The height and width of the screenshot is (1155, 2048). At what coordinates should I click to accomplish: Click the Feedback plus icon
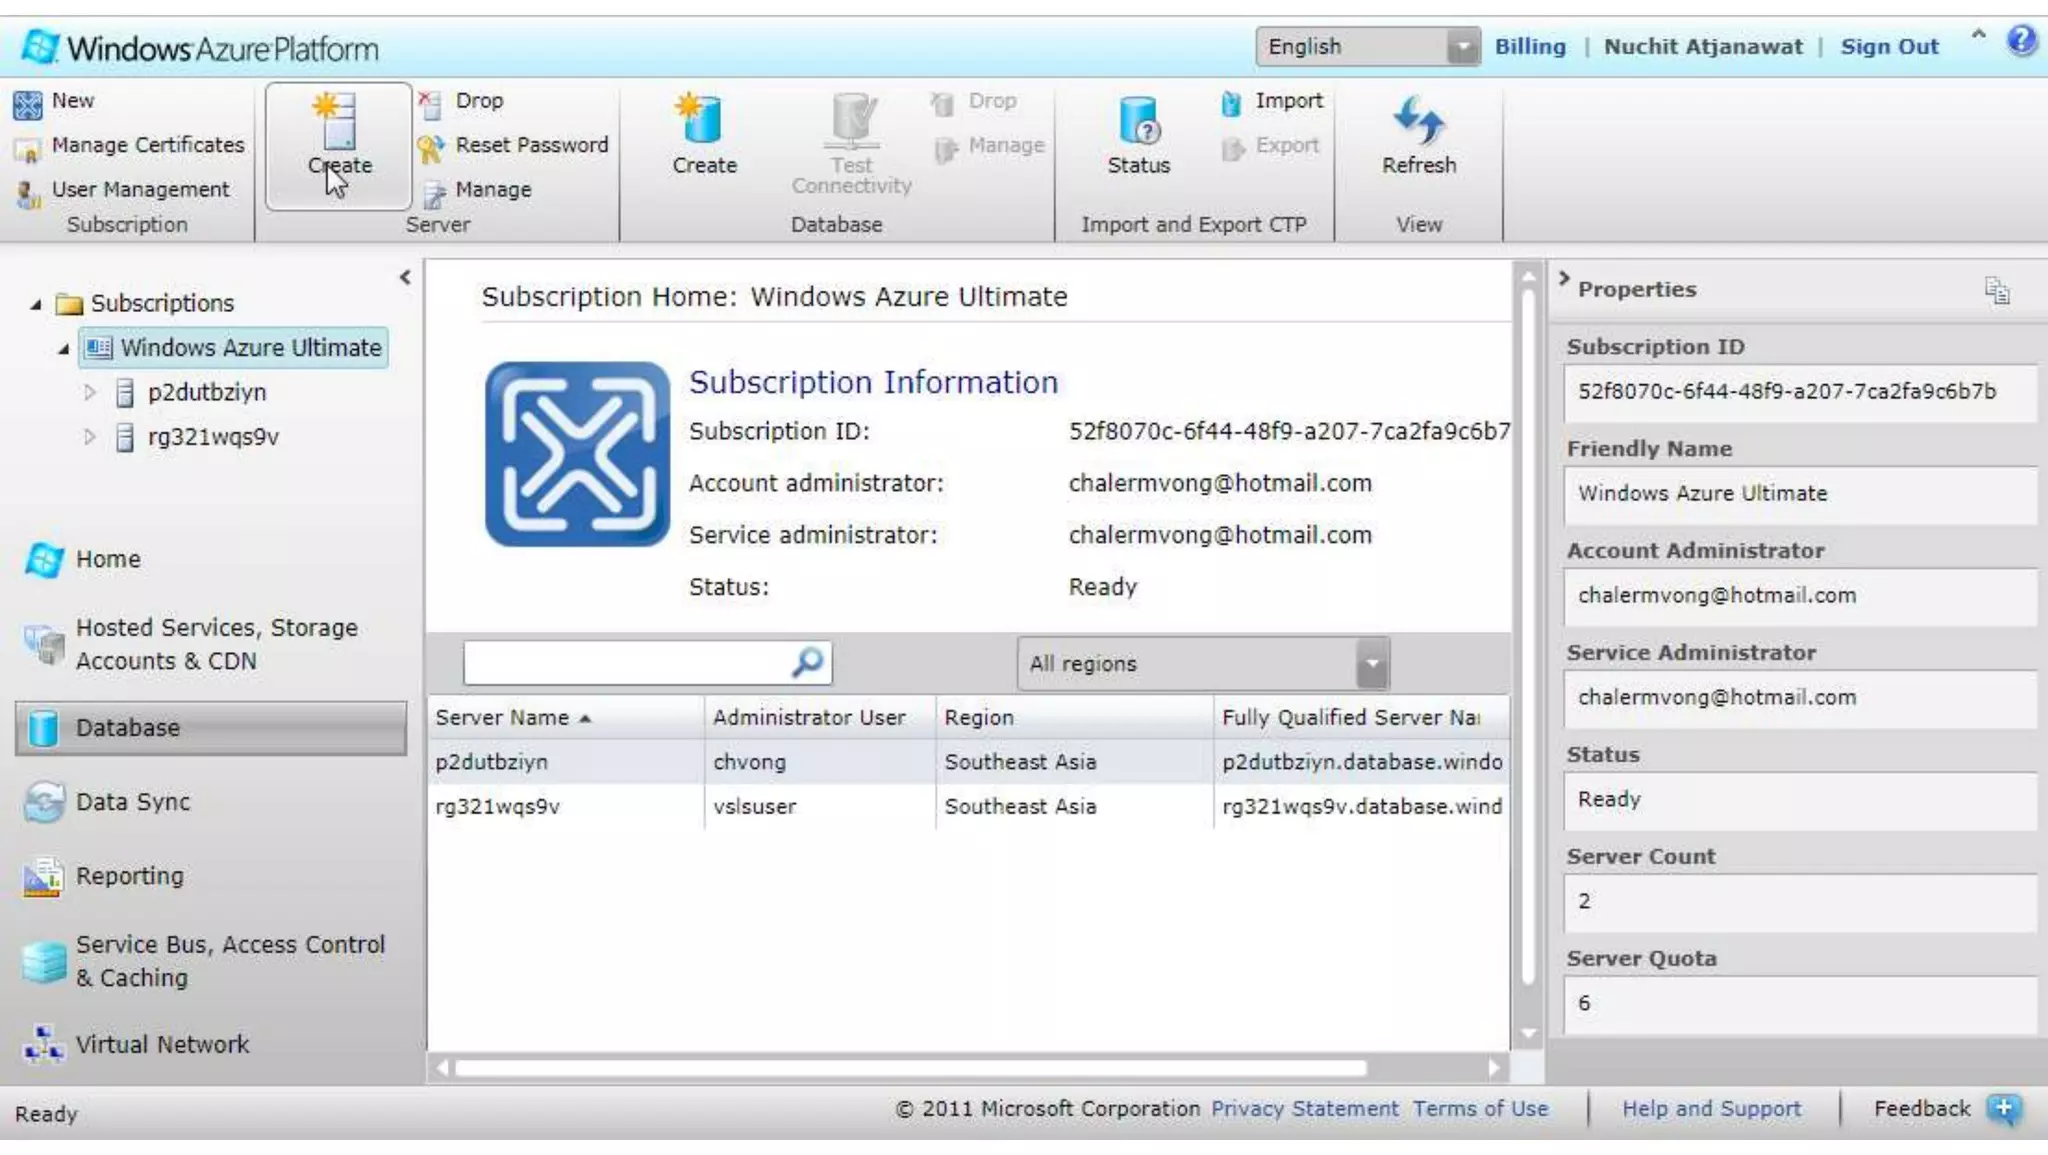click(x=2003, y=1108)
